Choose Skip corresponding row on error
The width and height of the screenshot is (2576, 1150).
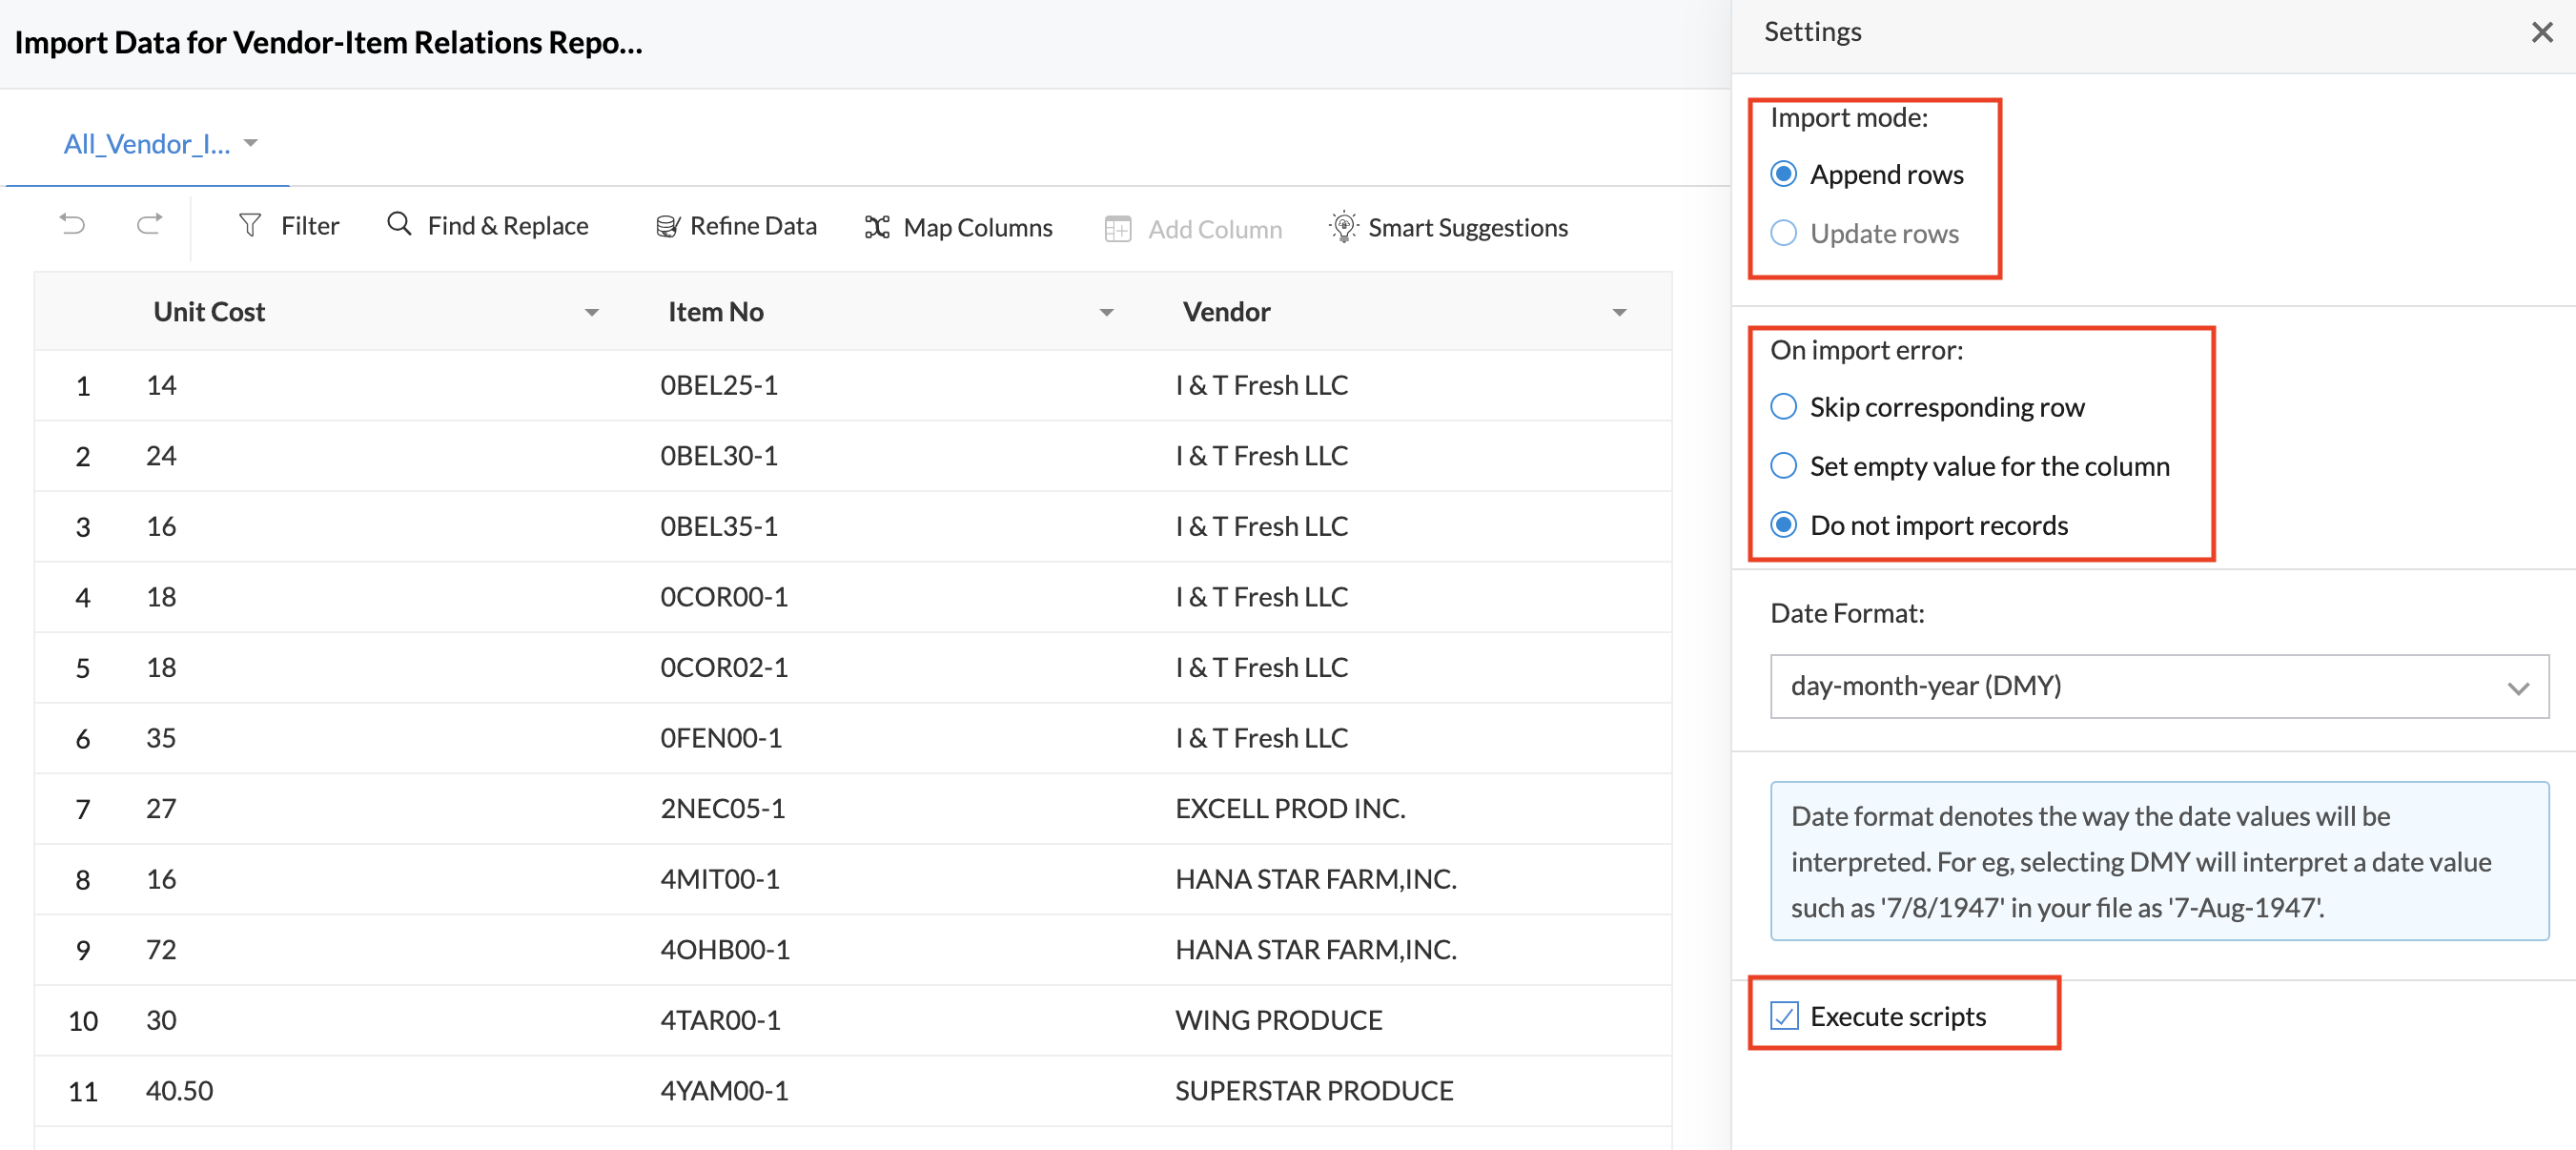click(1783, 407)
